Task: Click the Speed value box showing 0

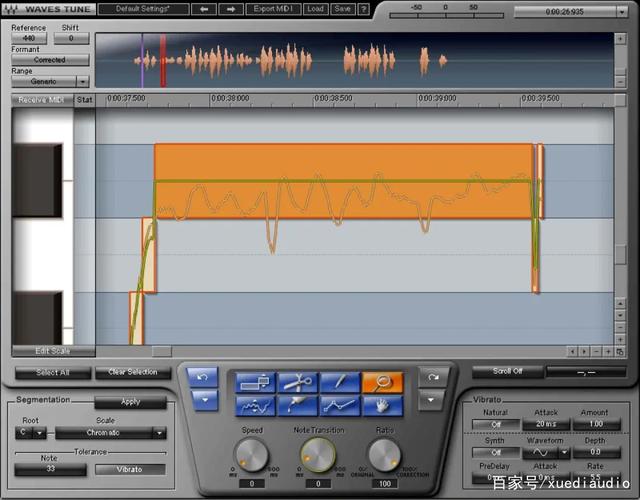Action: click(252, 484)
